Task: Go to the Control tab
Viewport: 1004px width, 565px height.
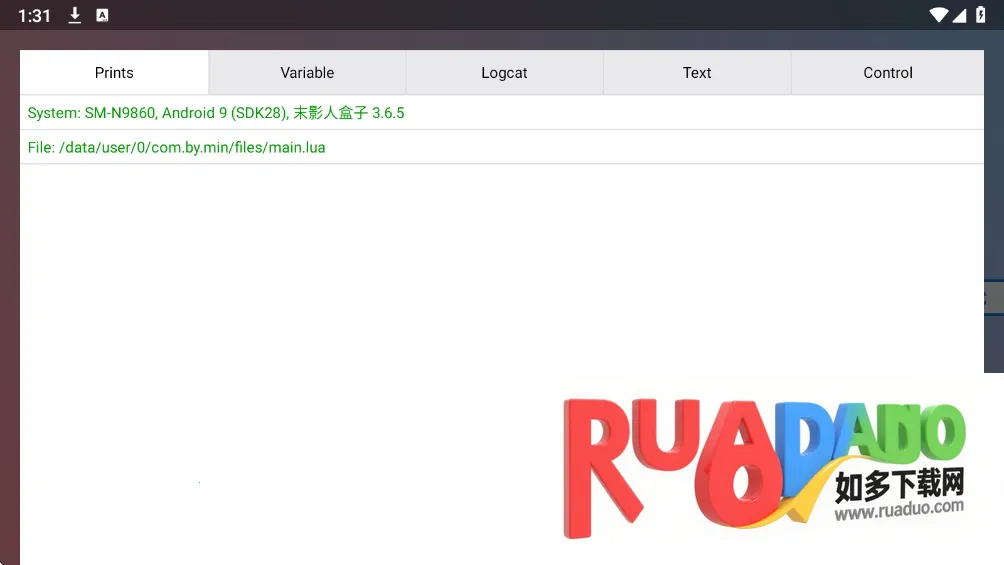Action: click(x=888, y=73)
